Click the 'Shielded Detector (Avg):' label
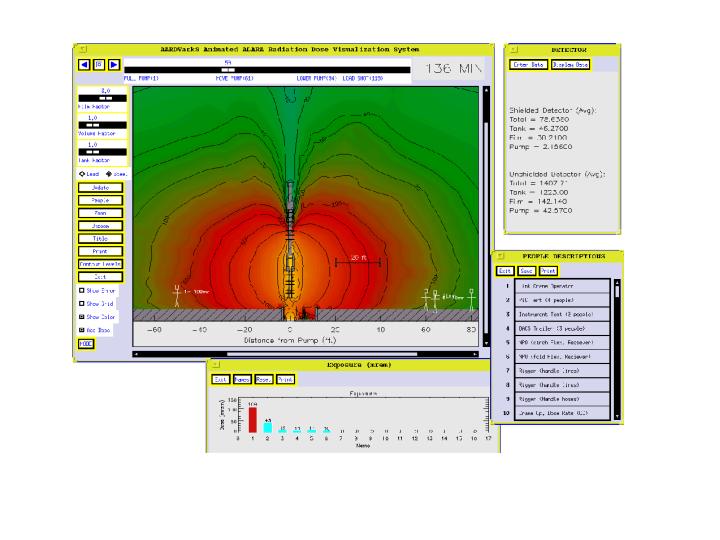720x540 pixels. tap(552, 110)
